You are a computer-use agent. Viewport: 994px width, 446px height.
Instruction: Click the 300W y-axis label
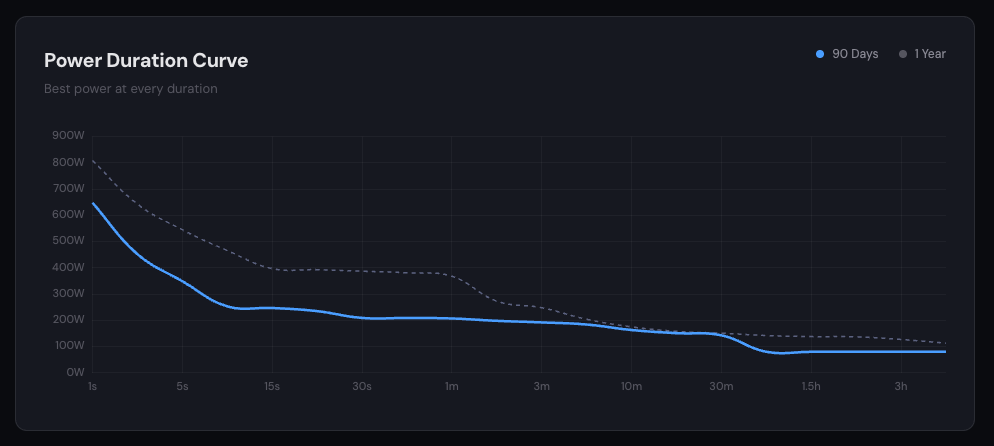[x=68, y=293]
